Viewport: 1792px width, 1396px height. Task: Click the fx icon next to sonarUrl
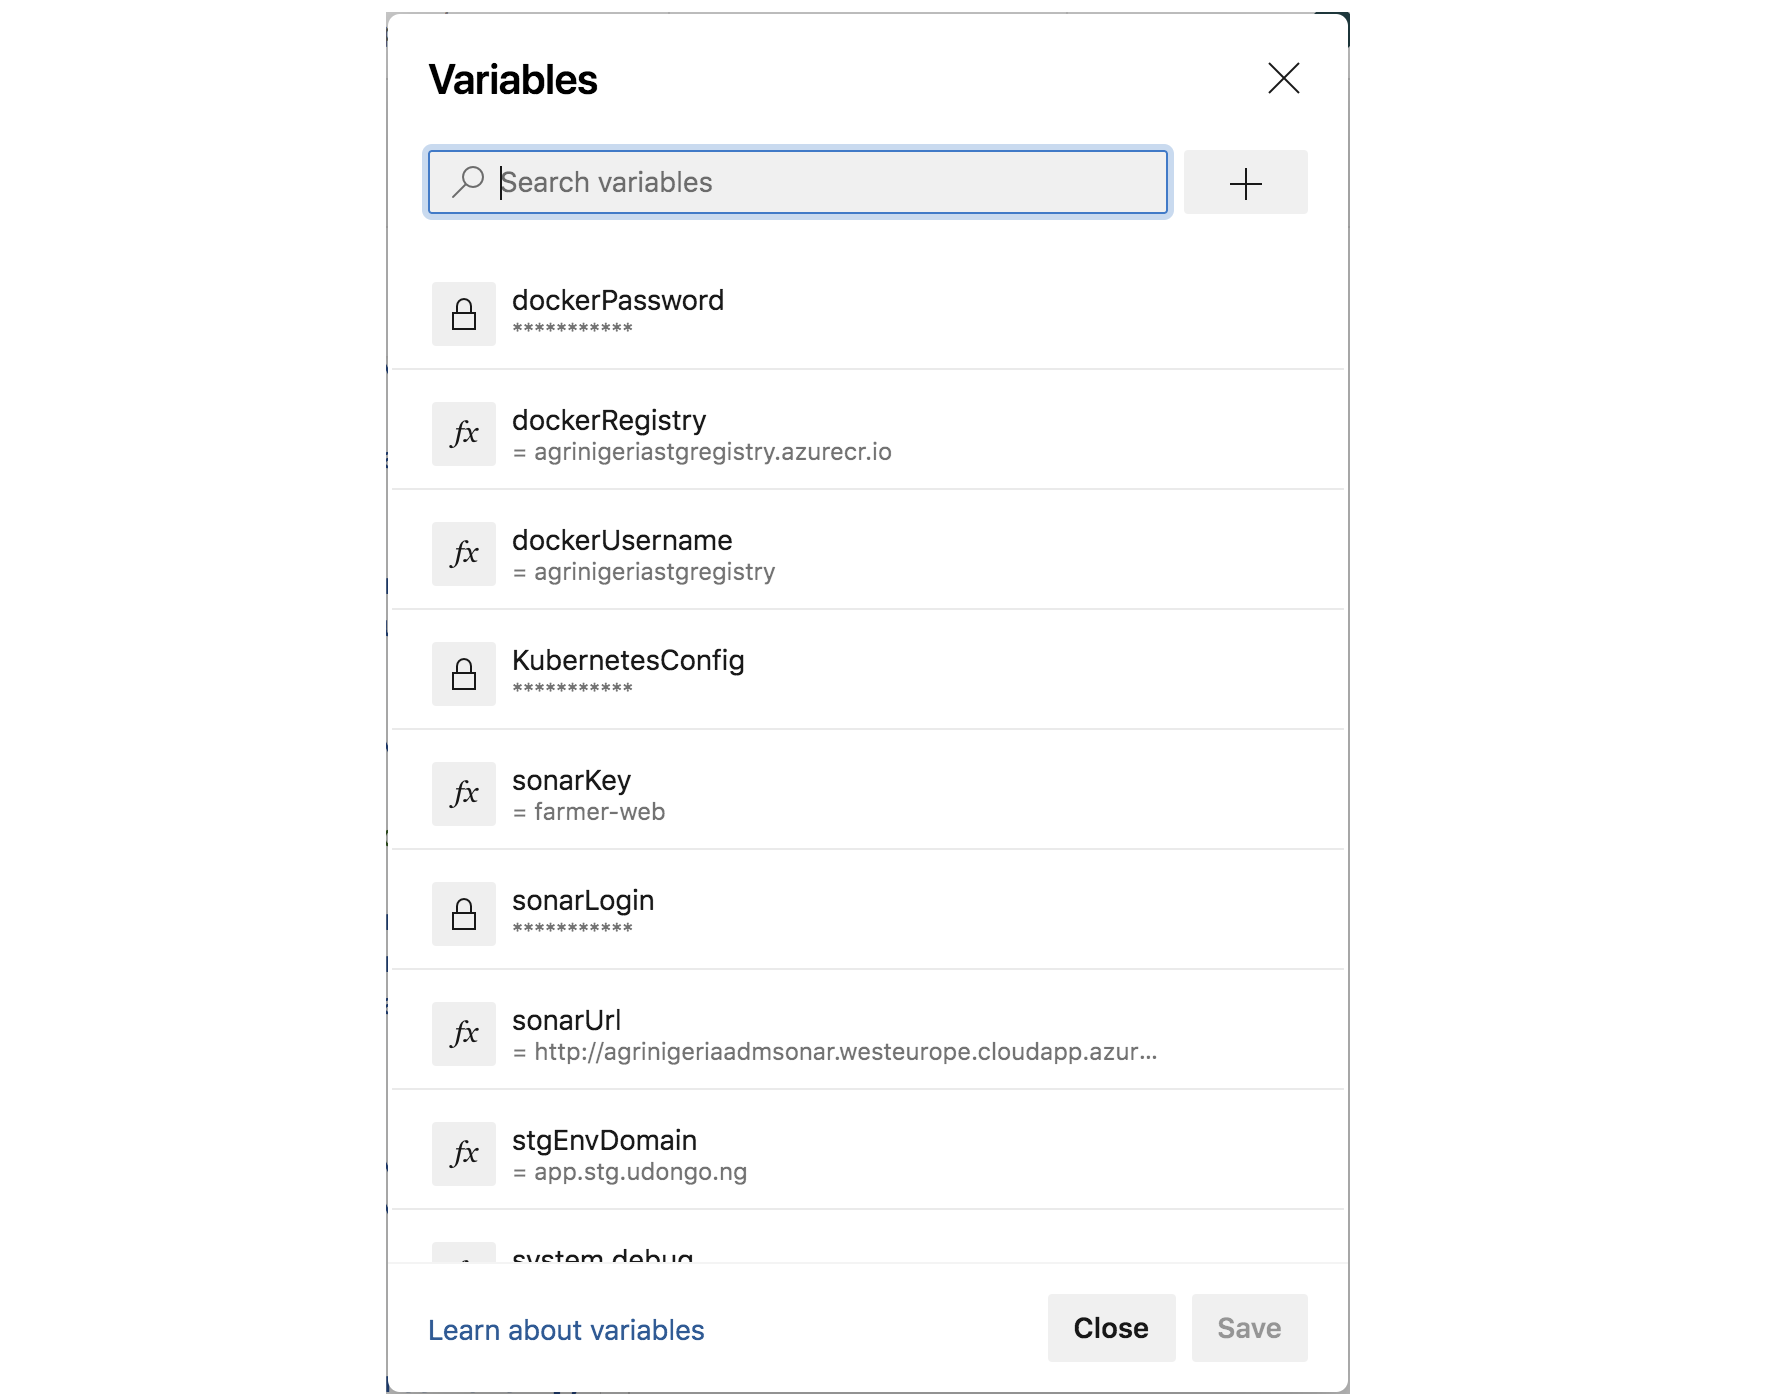(x=463, y=1033)
